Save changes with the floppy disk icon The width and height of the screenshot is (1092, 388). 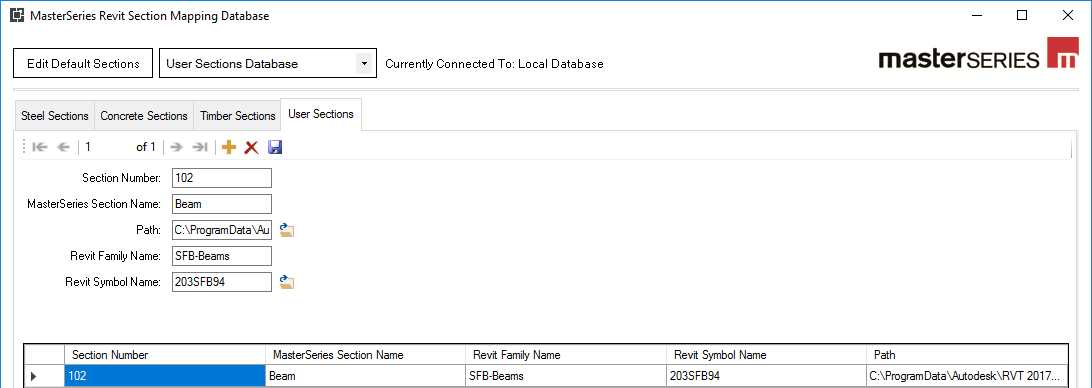275,147
